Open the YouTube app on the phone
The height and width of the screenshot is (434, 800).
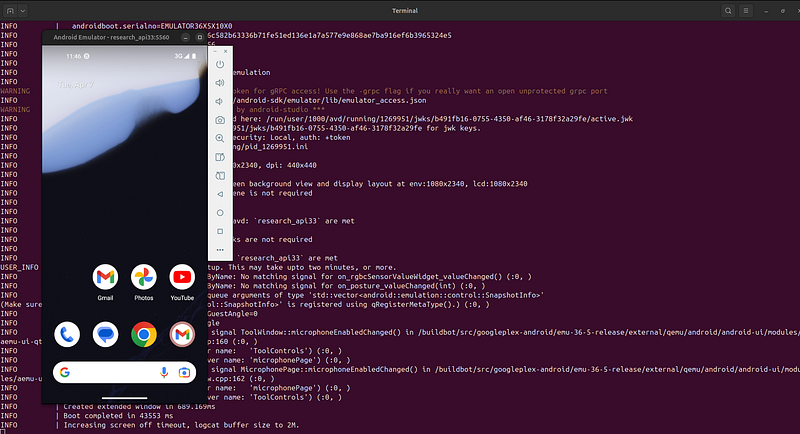point(182,282)
